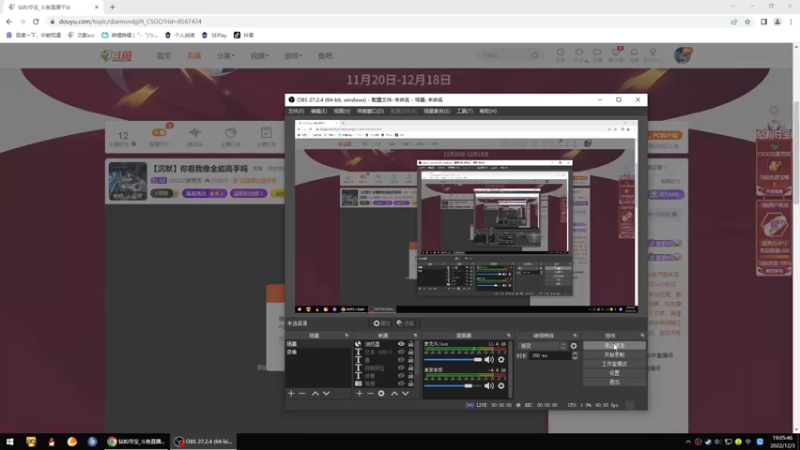Move the scene up in the 场景 panel
This screenshot has height=450, width=800.
coord(315,393)
